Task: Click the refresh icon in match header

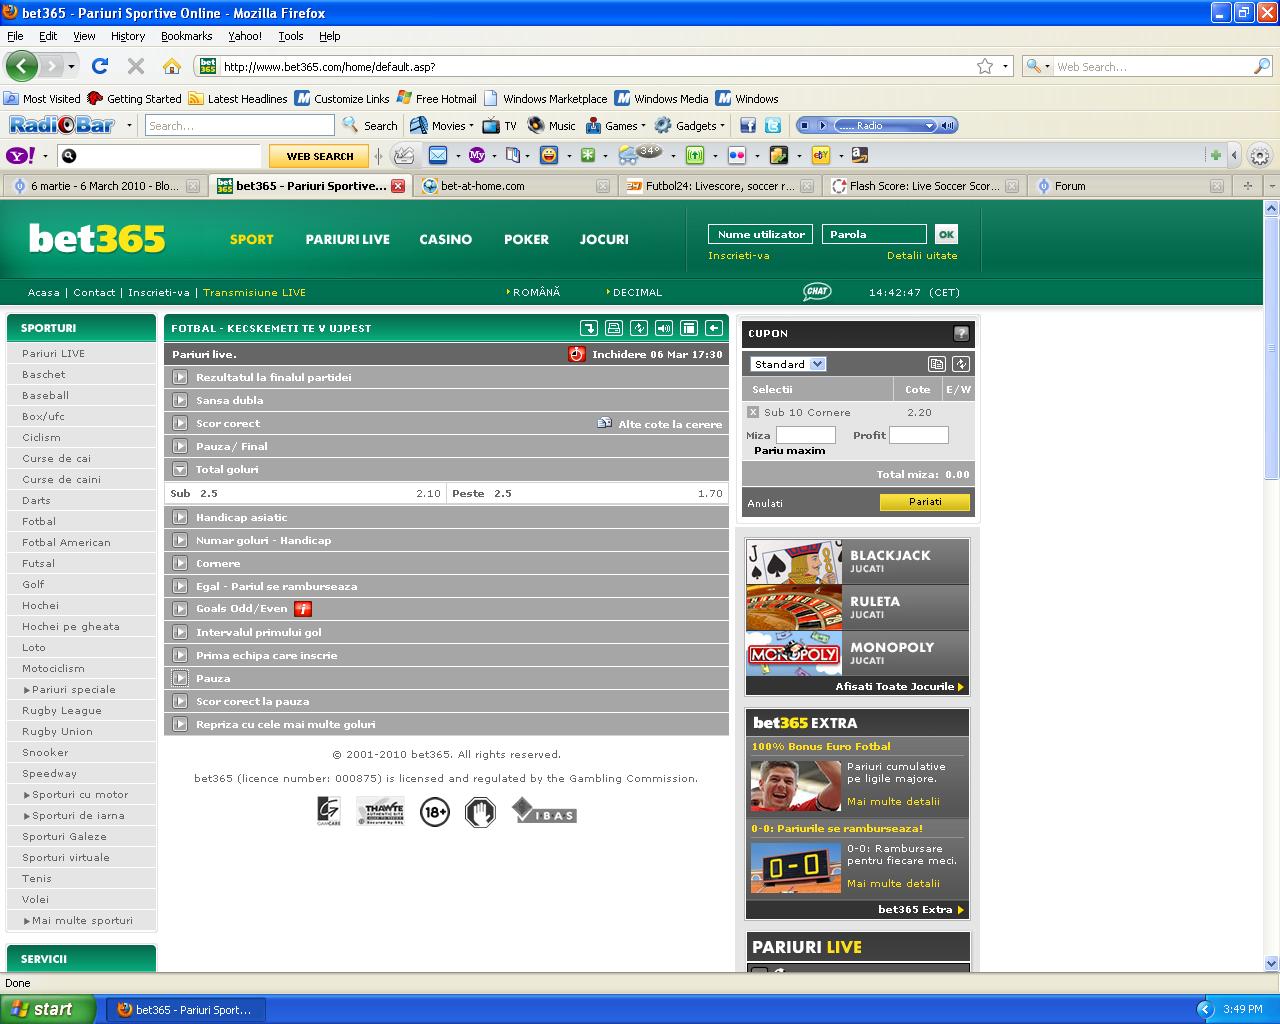Action: [x=638, y=328]
